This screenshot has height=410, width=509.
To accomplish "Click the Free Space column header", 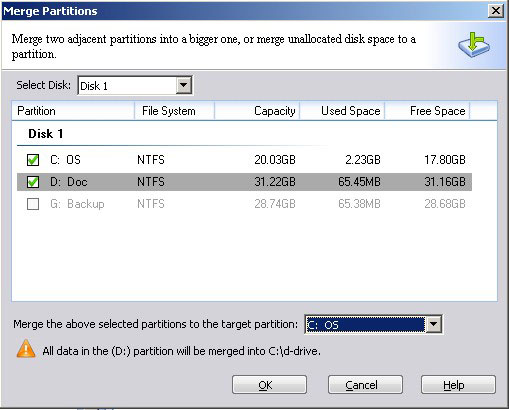I will 427,111.
